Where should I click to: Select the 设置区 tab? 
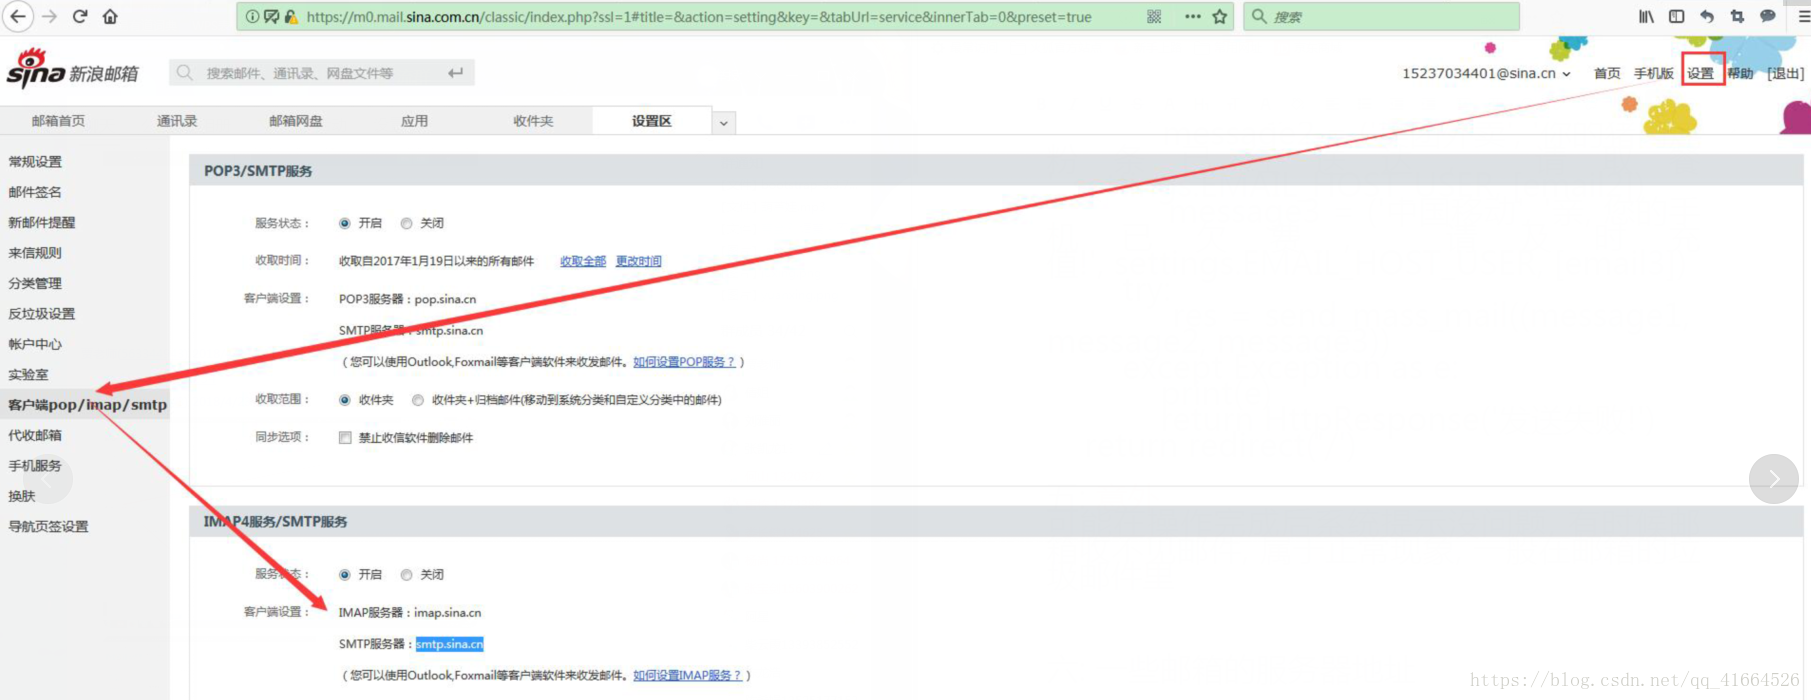[652, 121]
